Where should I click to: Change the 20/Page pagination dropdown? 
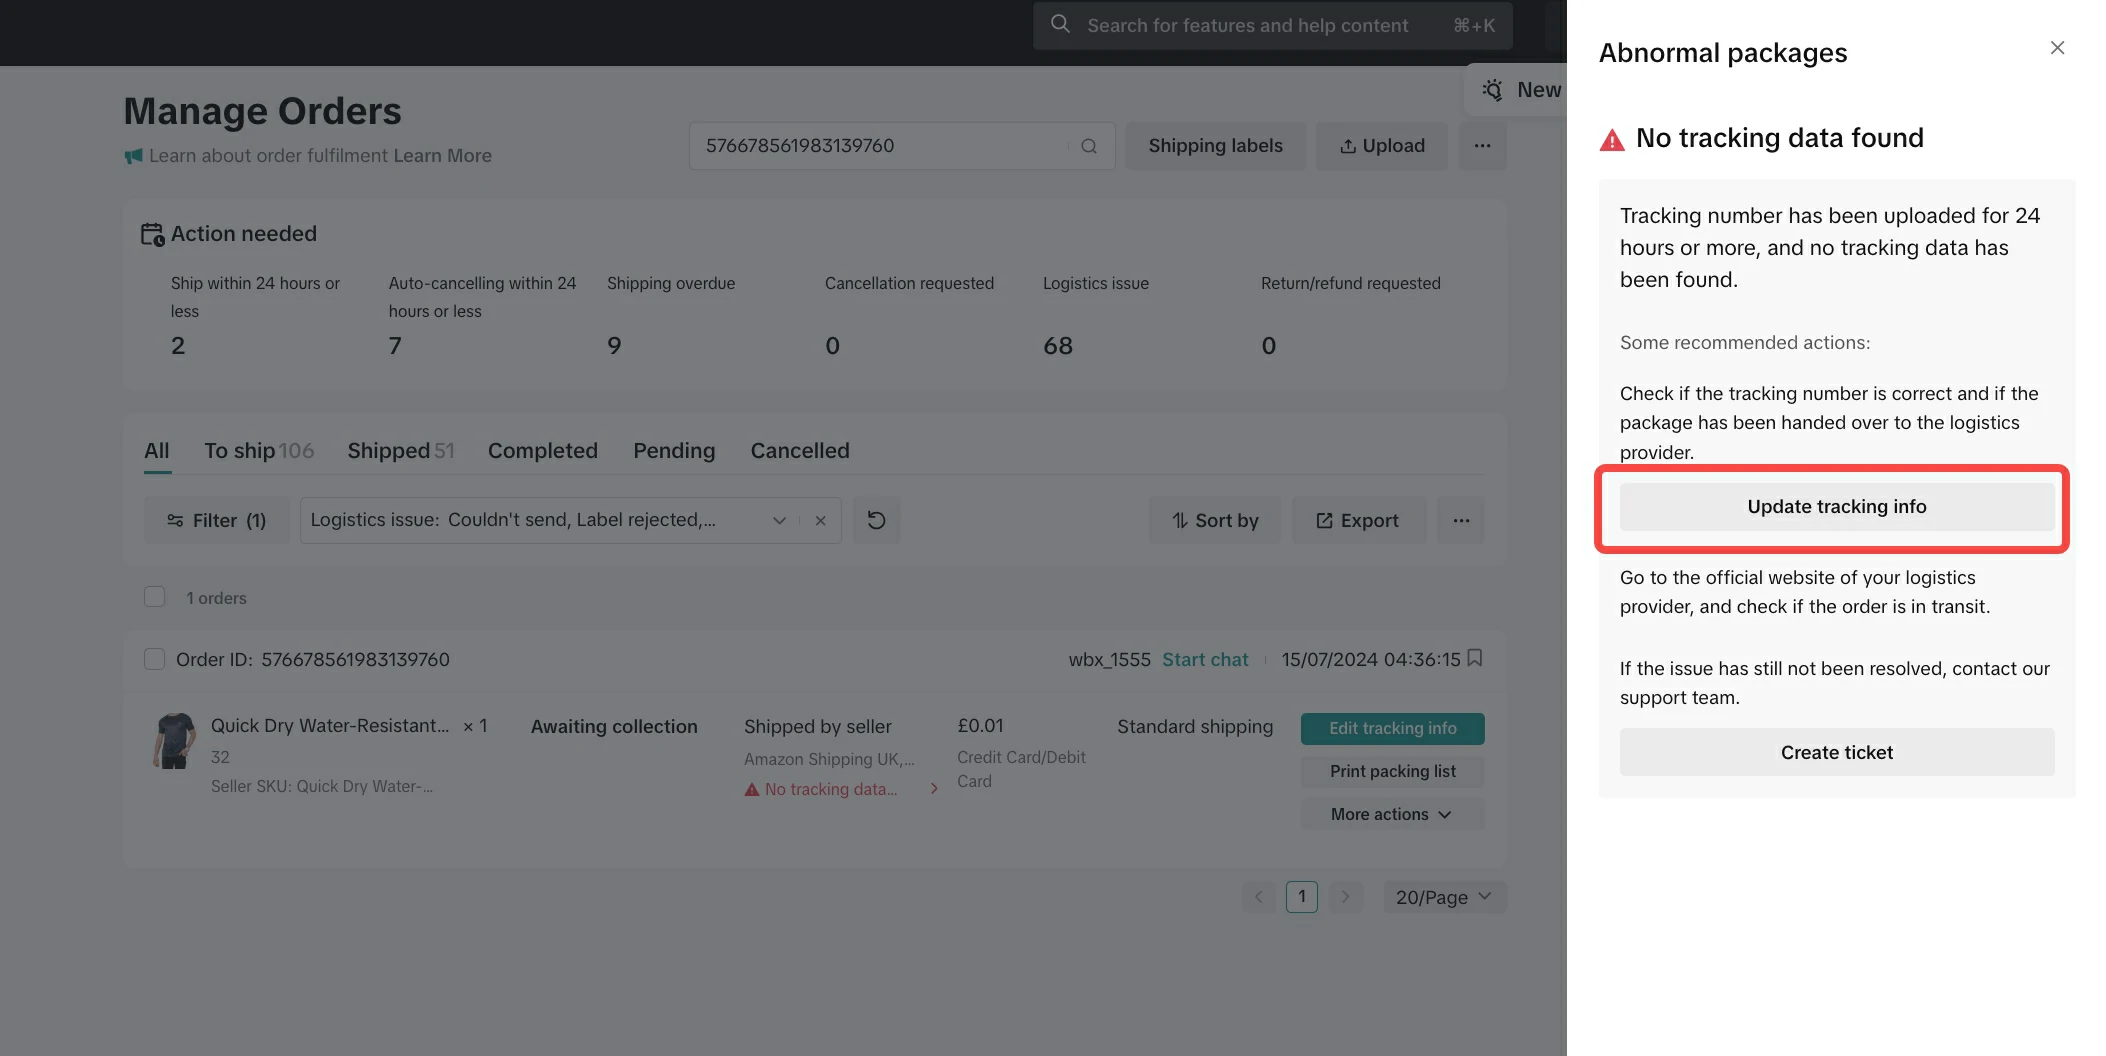[1443, 897]
